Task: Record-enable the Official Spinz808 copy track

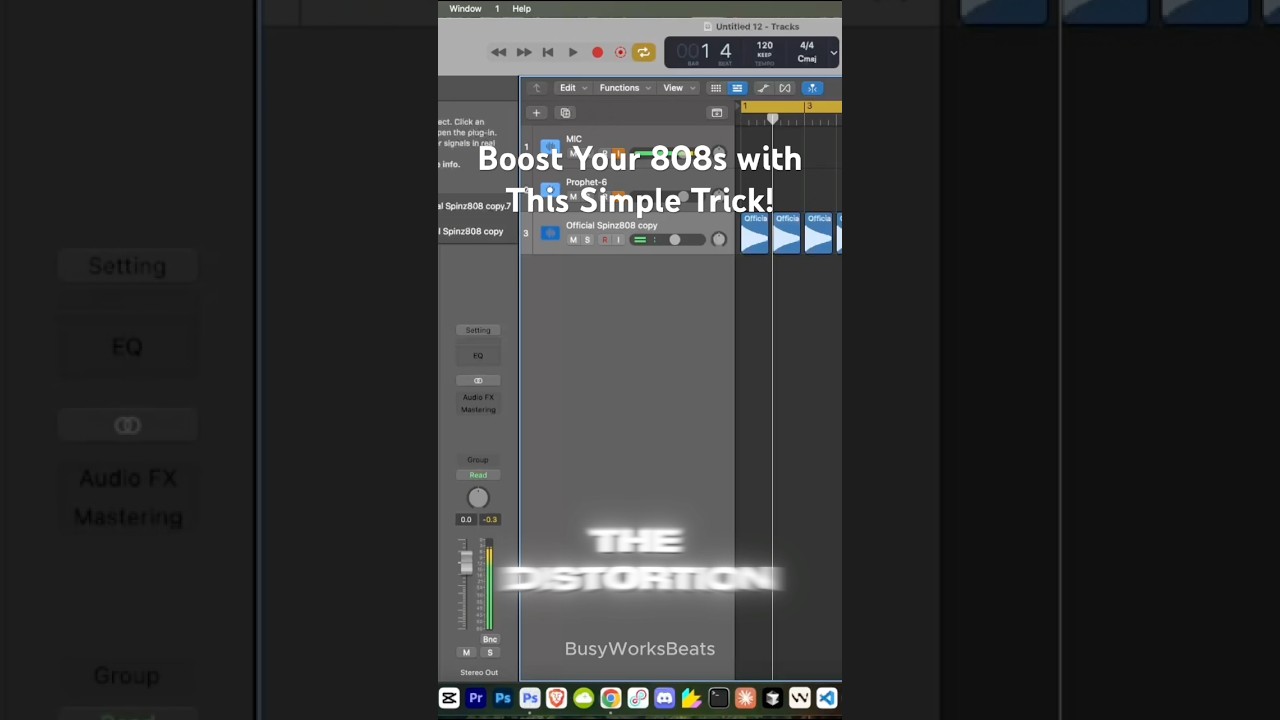Action: [x=603, y=240]
